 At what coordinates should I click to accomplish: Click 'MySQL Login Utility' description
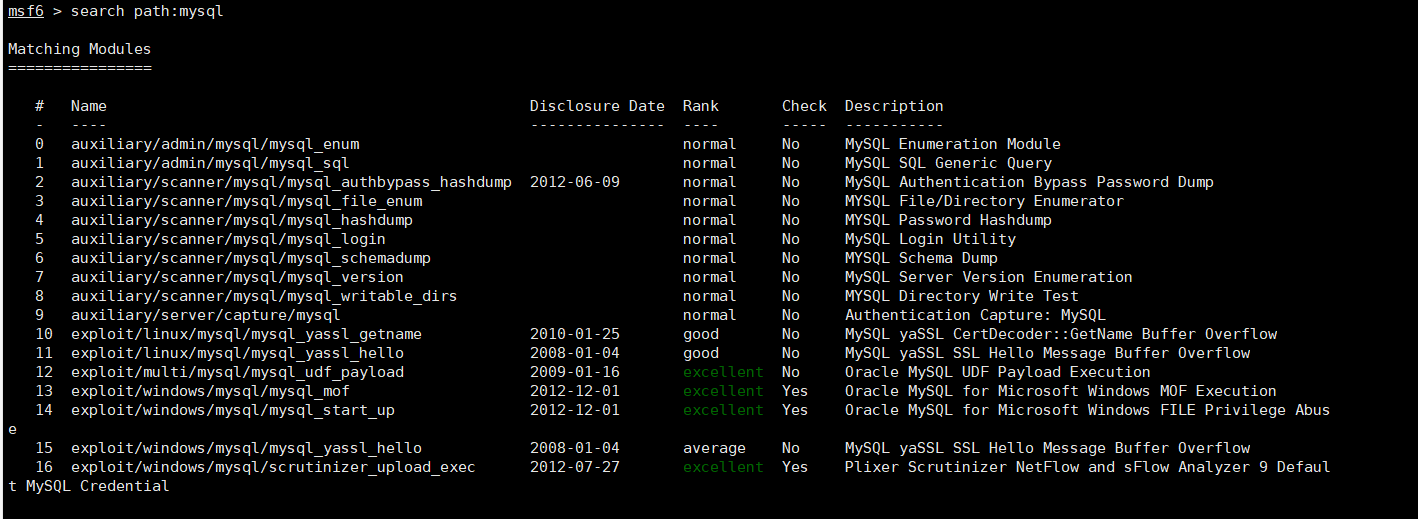tap(930, 239)
